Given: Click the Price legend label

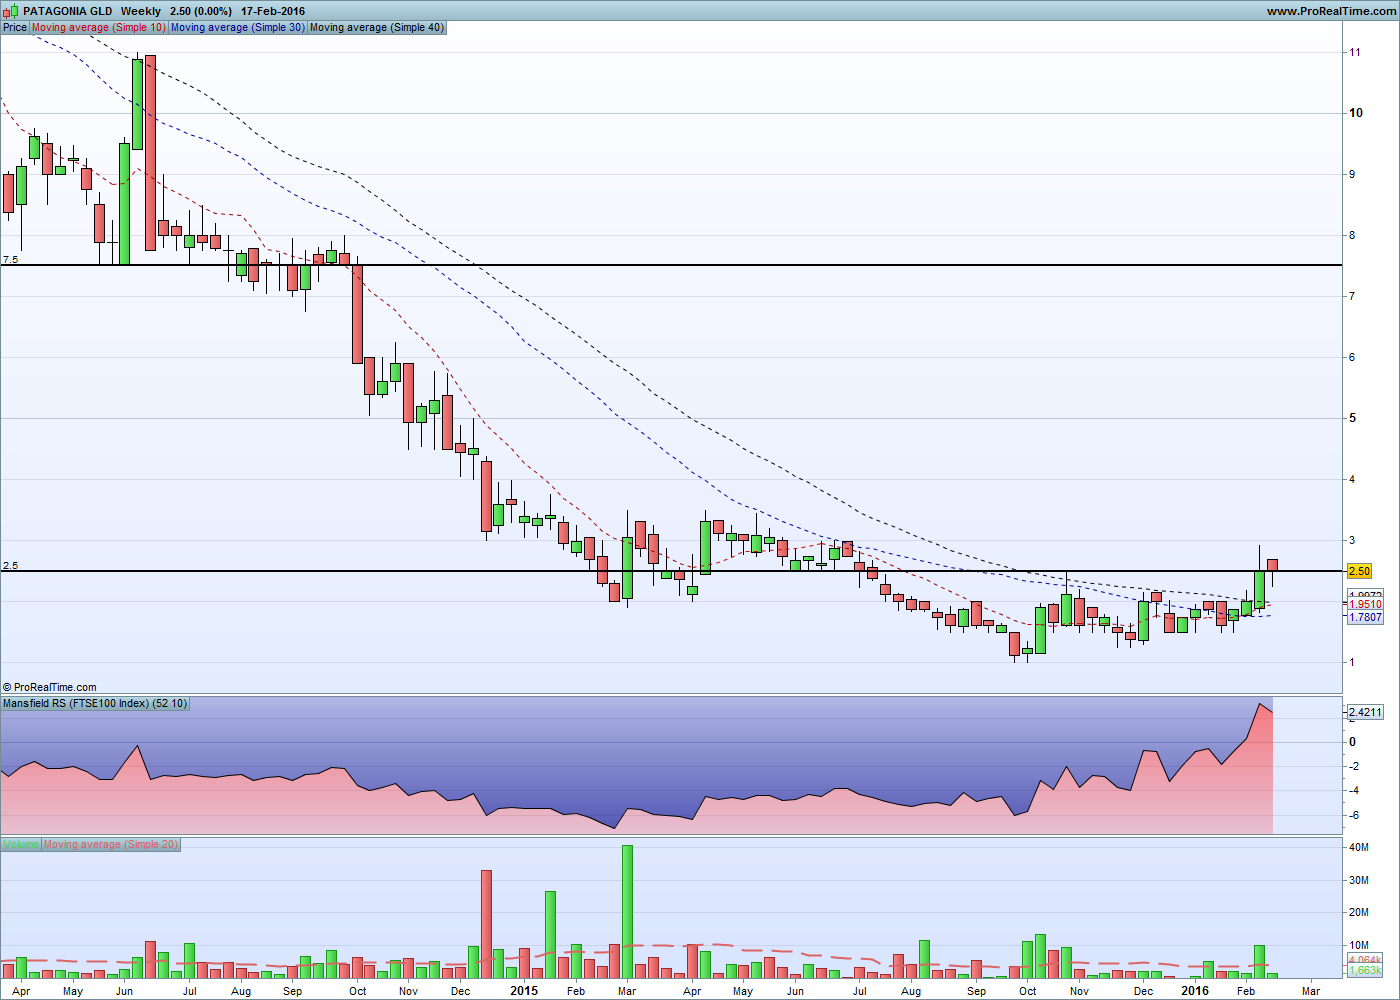Looking at the screenshot, I should click(15, 27).
